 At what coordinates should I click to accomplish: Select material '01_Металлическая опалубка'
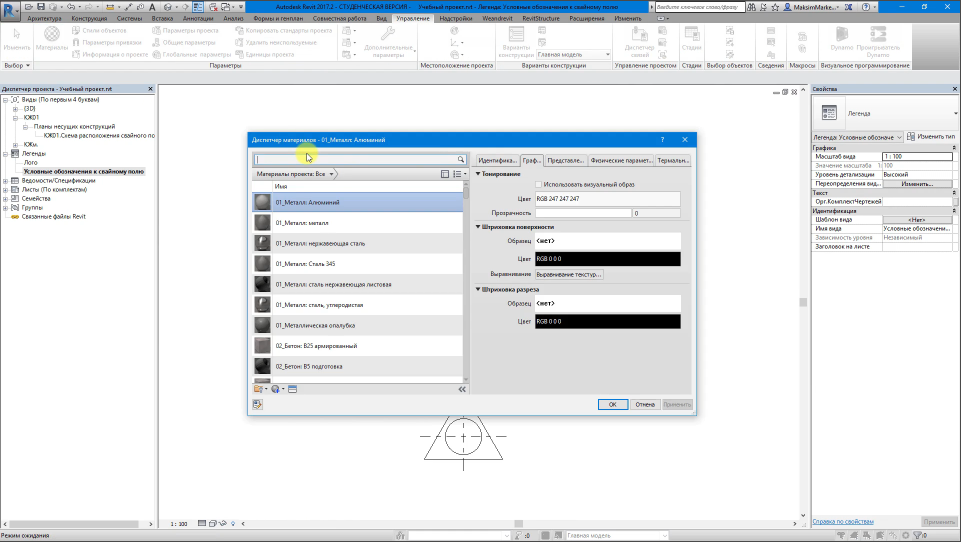(358, 326)
